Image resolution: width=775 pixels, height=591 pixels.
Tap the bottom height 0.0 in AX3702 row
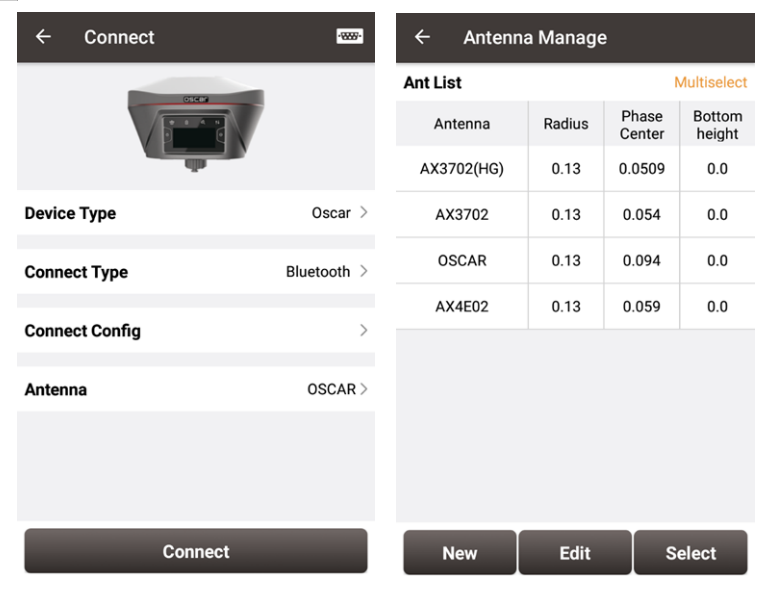click(717, 214)
